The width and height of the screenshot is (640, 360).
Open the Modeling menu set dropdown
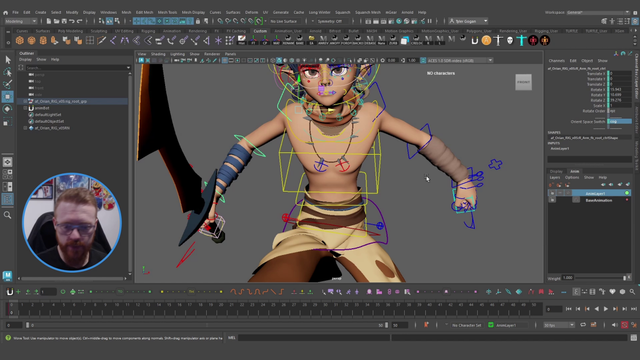tap(20, 21)
